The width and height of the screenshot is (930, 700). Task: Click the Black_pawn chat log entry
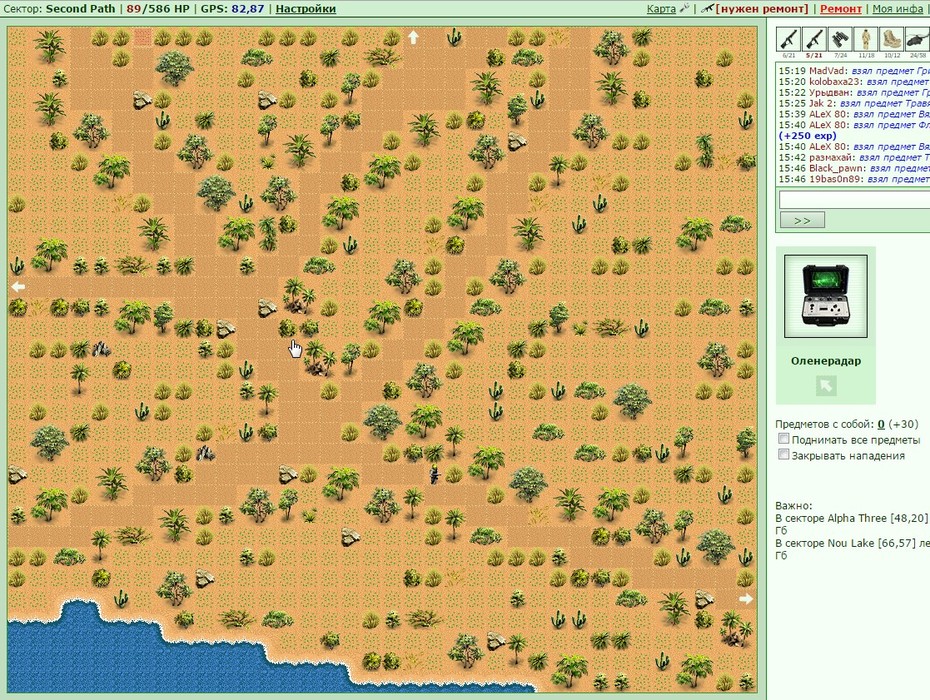[x=854, y=168]
